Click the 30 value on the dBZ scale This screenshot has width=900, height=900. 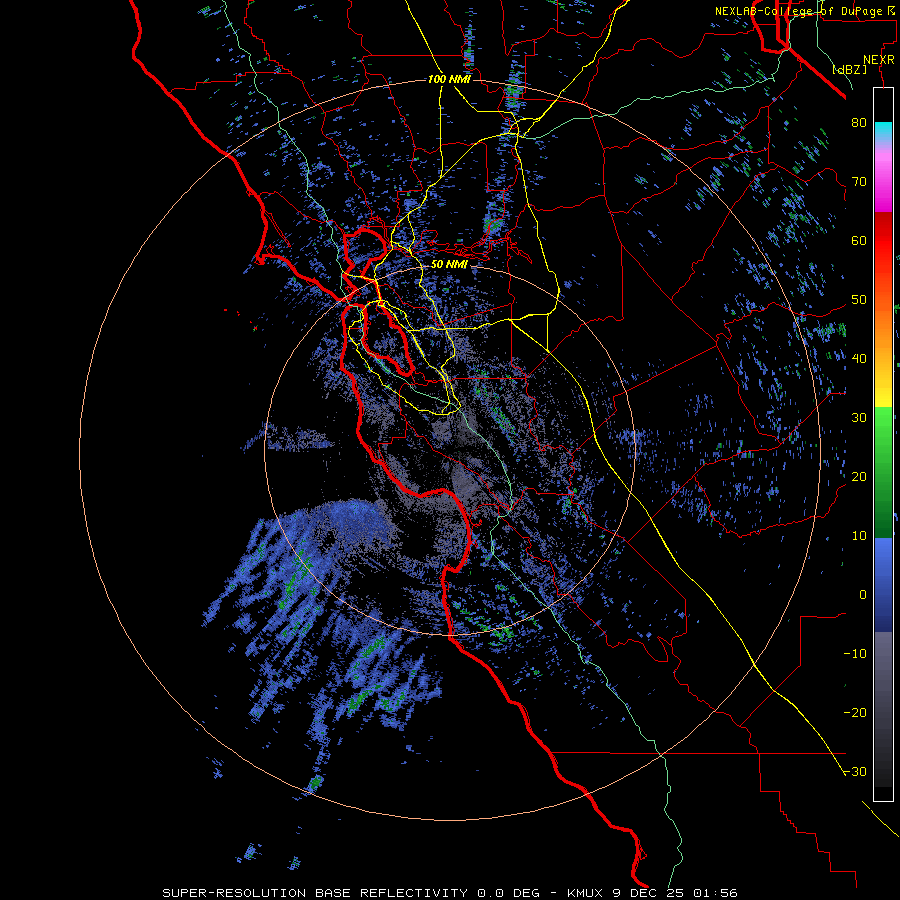point(859,418)
